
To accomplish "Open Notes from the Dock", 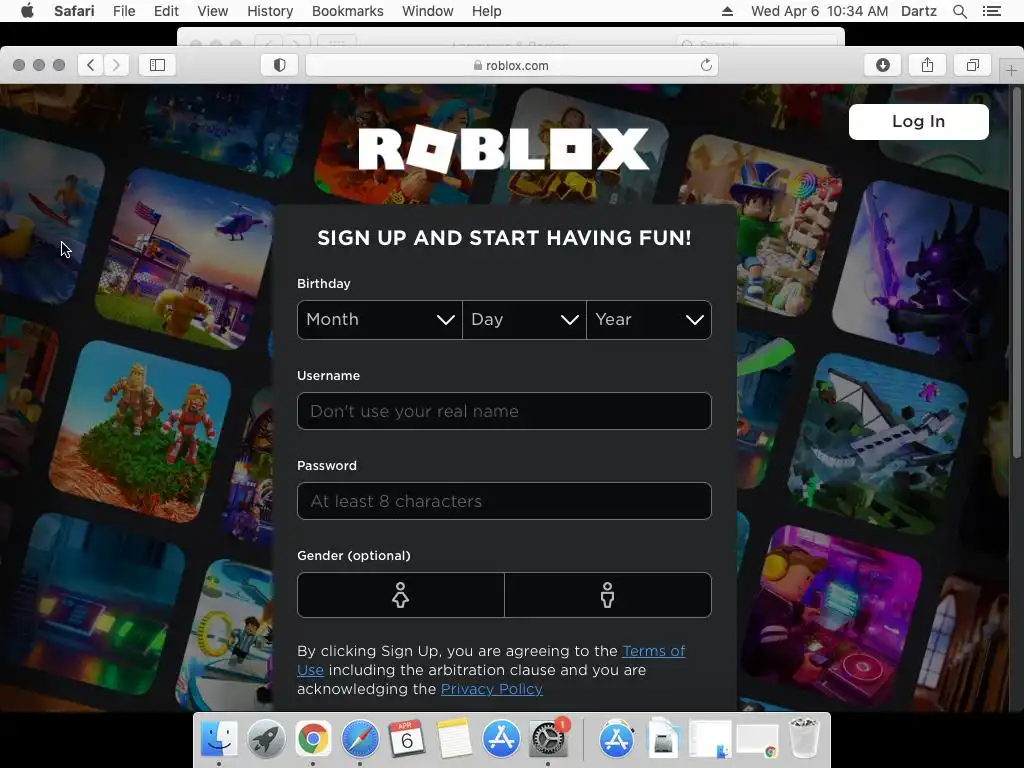I will click(454, 739).
